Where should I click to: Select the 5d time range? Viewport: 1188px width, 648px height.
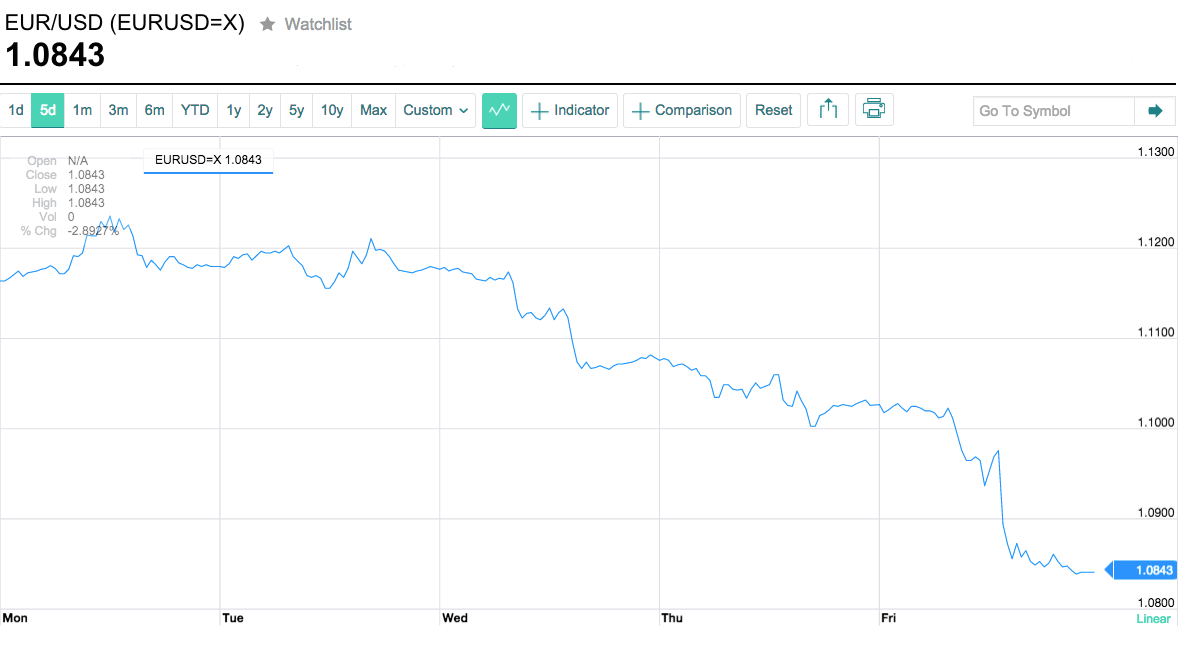coord(48,111)
